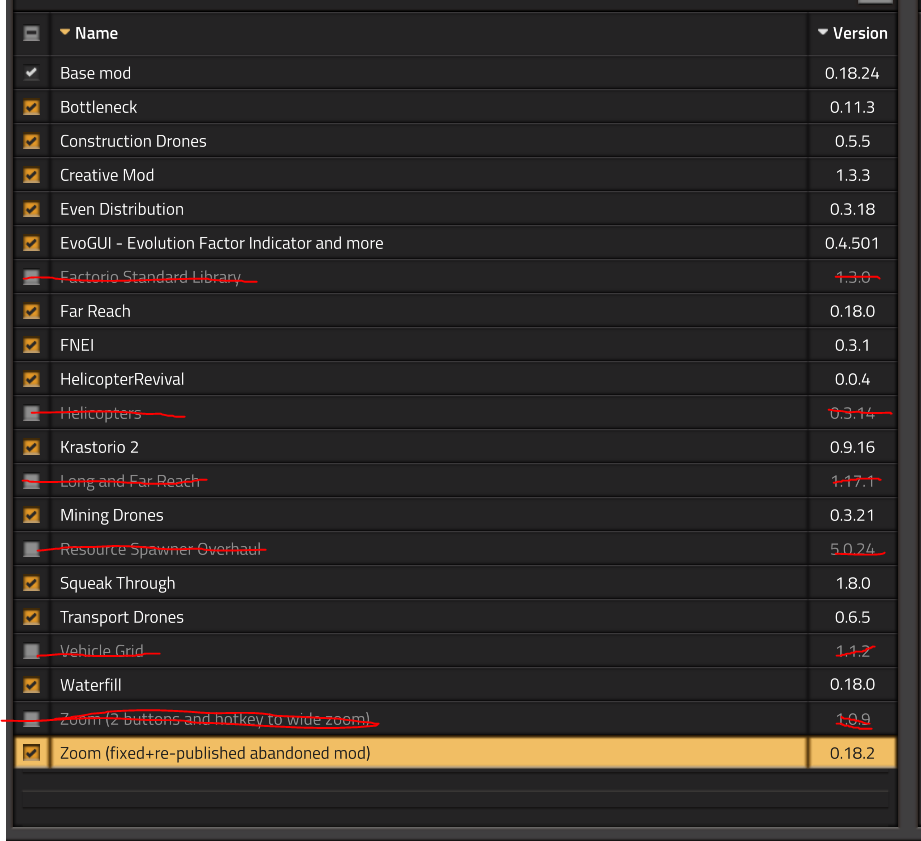Viewport: 921px width, 841px height.
Task: Select the FNEI mod name
Action: point(77,345)
